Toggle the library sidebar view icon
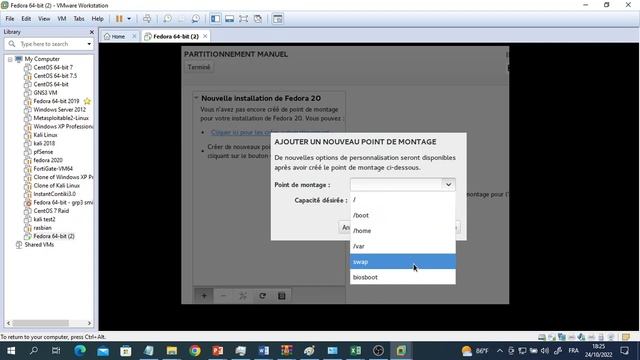 (216, 19)
